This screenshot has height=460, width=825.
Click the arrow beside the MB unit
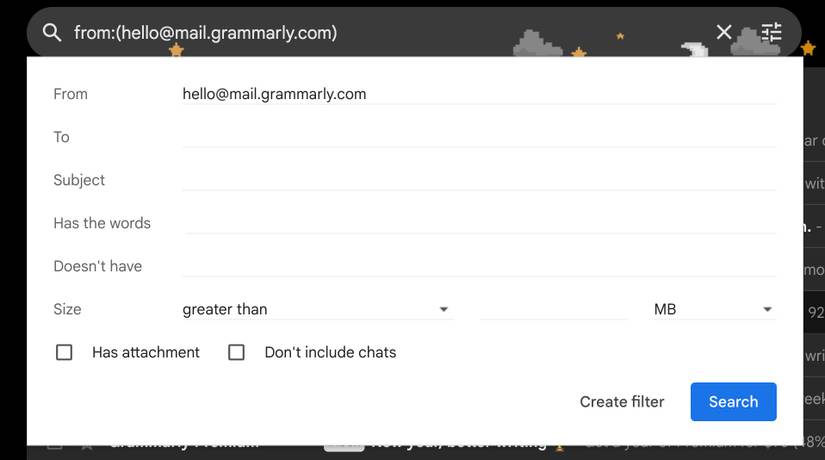tap(767, 310)
